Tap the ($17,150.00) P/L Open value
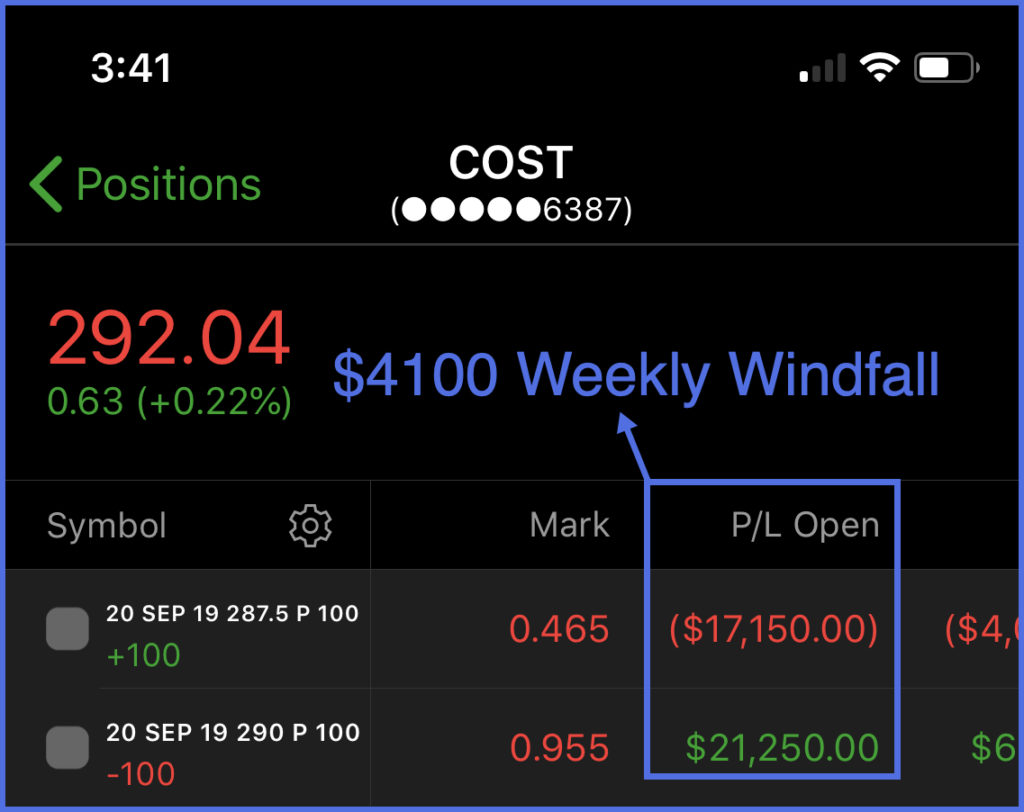 coord(773,629)
